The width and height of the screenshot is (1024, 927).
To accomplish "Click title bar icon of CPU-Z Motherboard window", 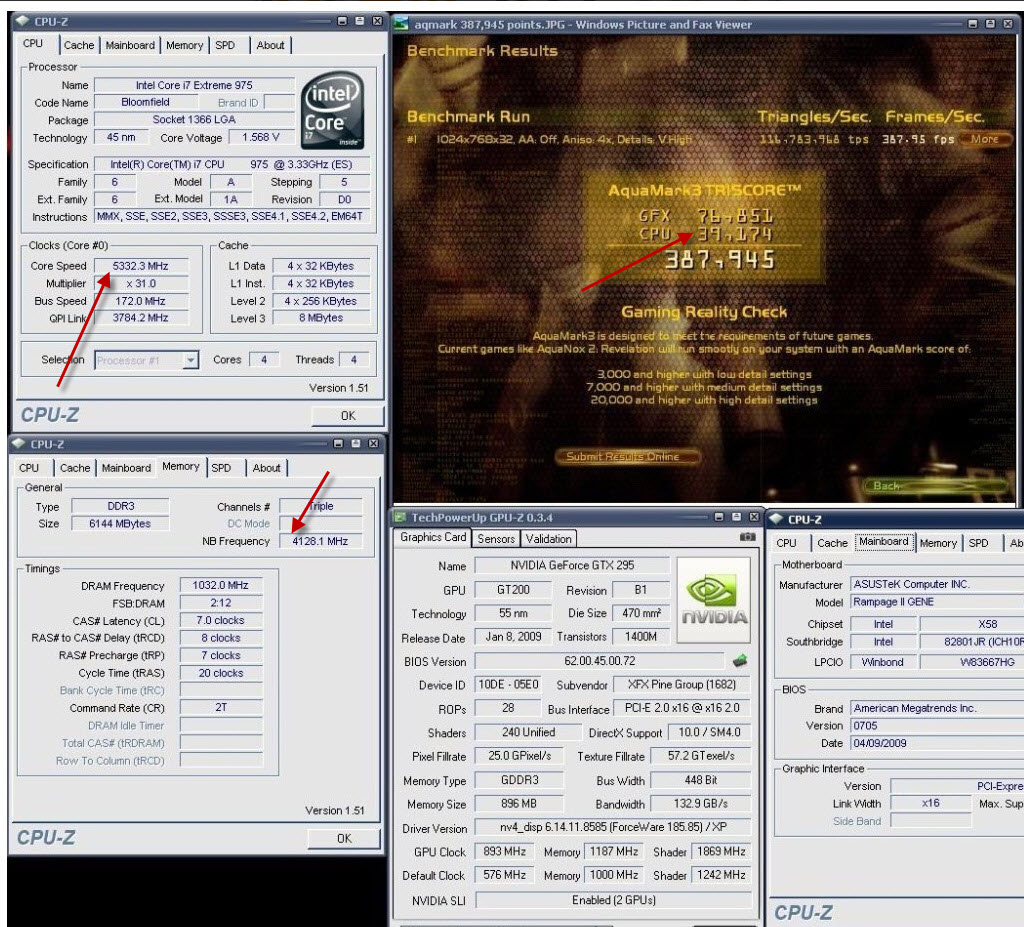I will [x=776, y=519].
